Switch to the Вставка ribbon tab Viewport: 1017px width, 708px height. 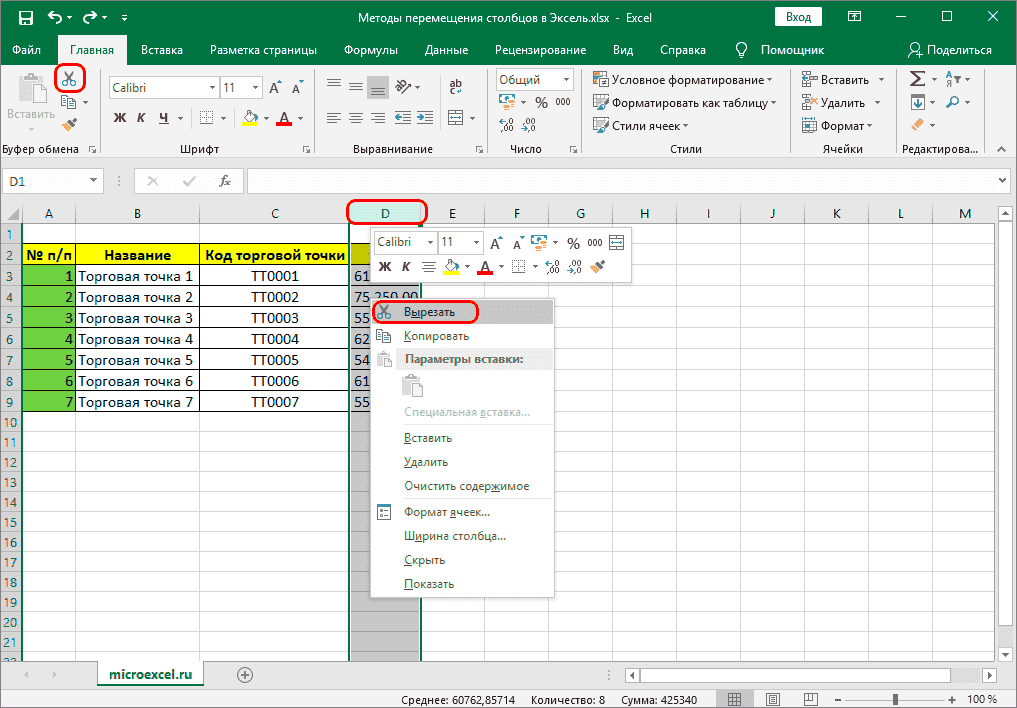pos(162,49)
